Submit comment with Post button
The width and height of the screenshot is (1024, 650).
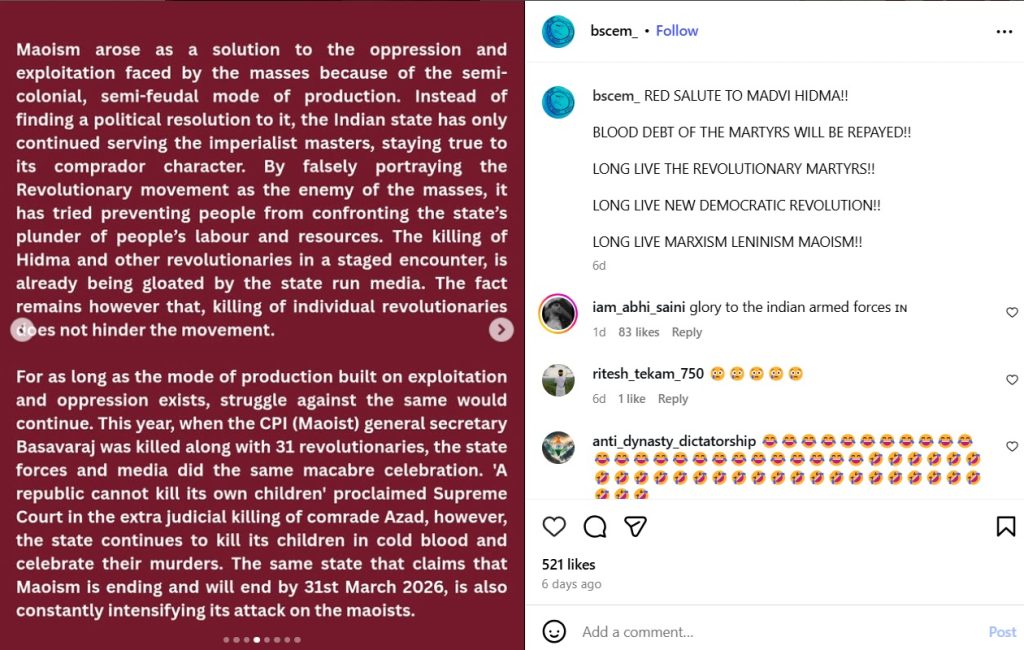point(1002,632)
